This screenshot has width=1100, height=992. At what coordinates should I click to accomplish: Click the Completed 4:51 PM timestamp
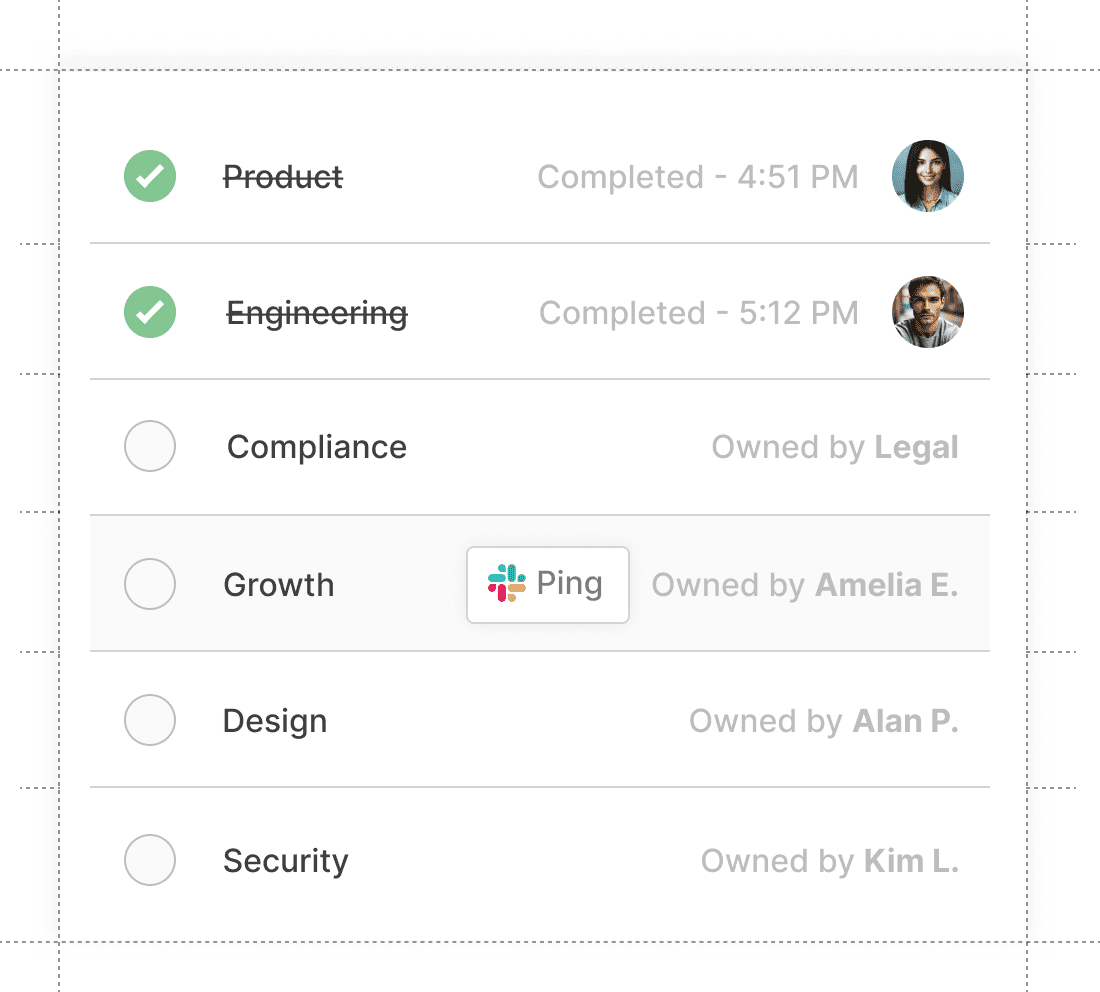pyautogui.click(x=697, y=176)
